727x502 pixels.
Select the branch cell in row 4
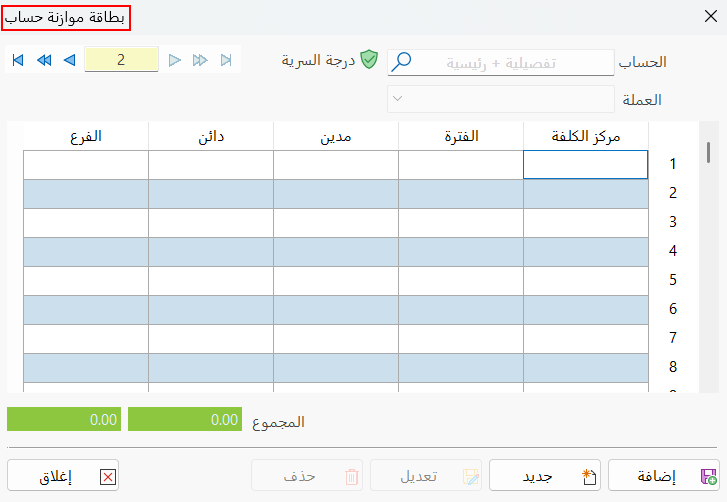tap(86, 252)
